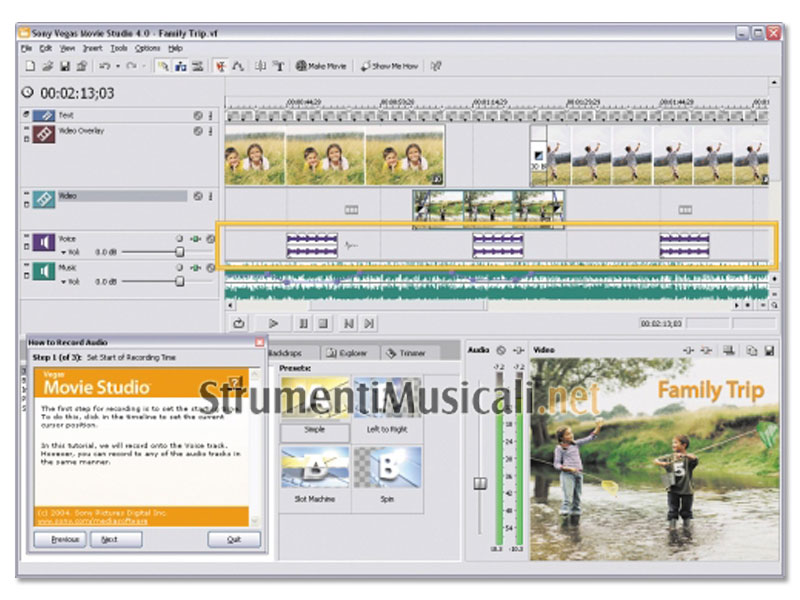Click the Make Movie button
The height and width of the screenshot is (600, 800).
pyautogui.click(x=321, y=66)
